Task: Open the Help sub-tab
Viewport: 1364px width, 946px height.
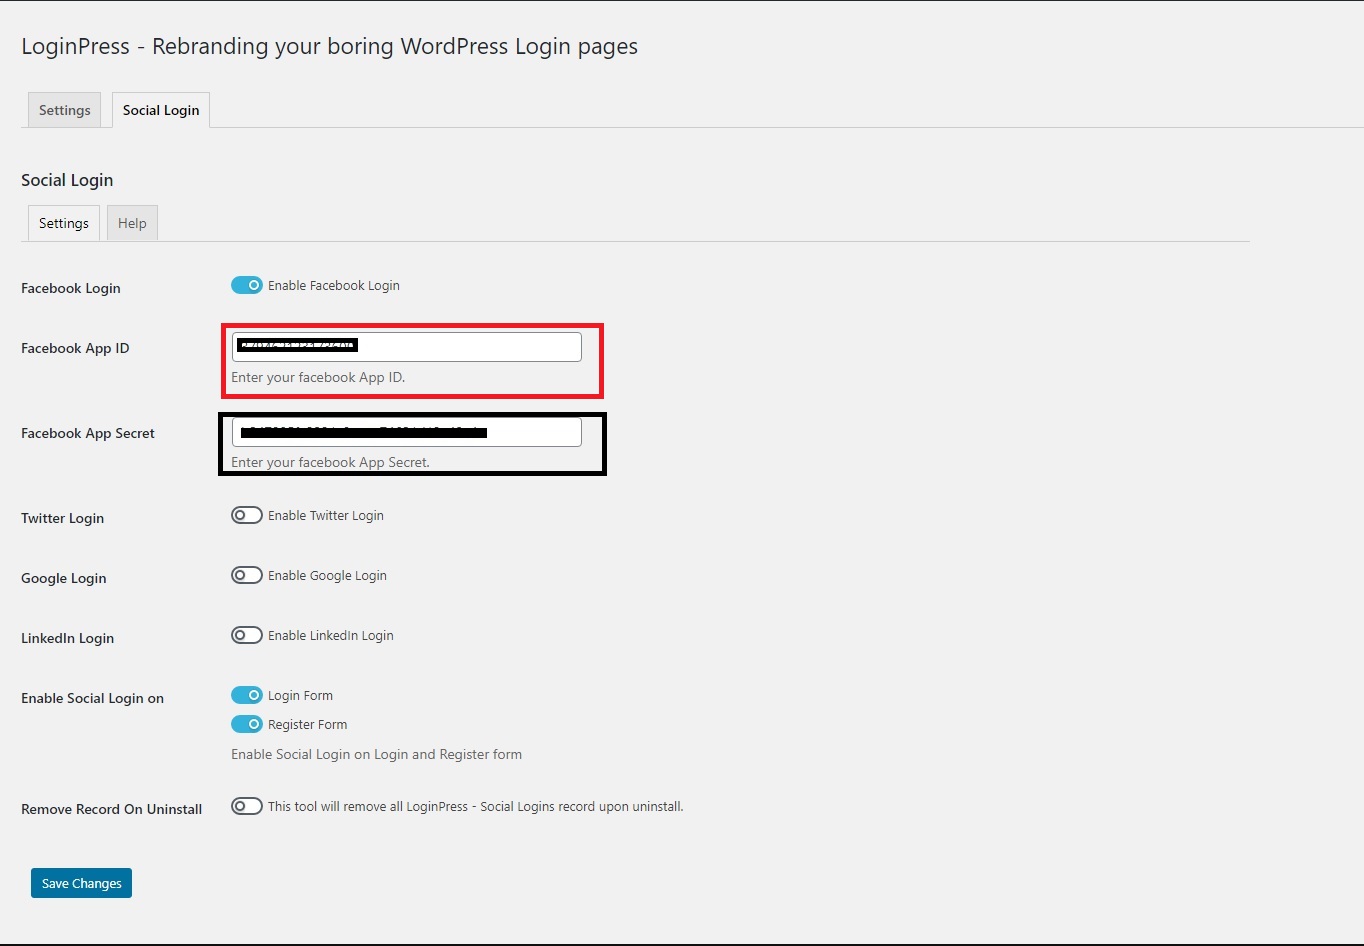Action: pos(132,223)
